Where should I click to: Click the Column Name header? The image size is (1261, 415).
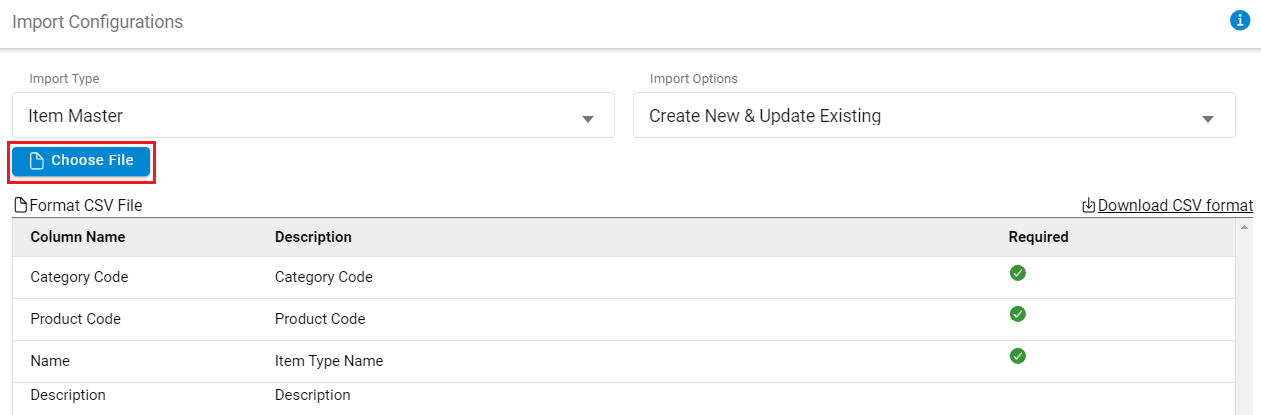pos(78,237)
